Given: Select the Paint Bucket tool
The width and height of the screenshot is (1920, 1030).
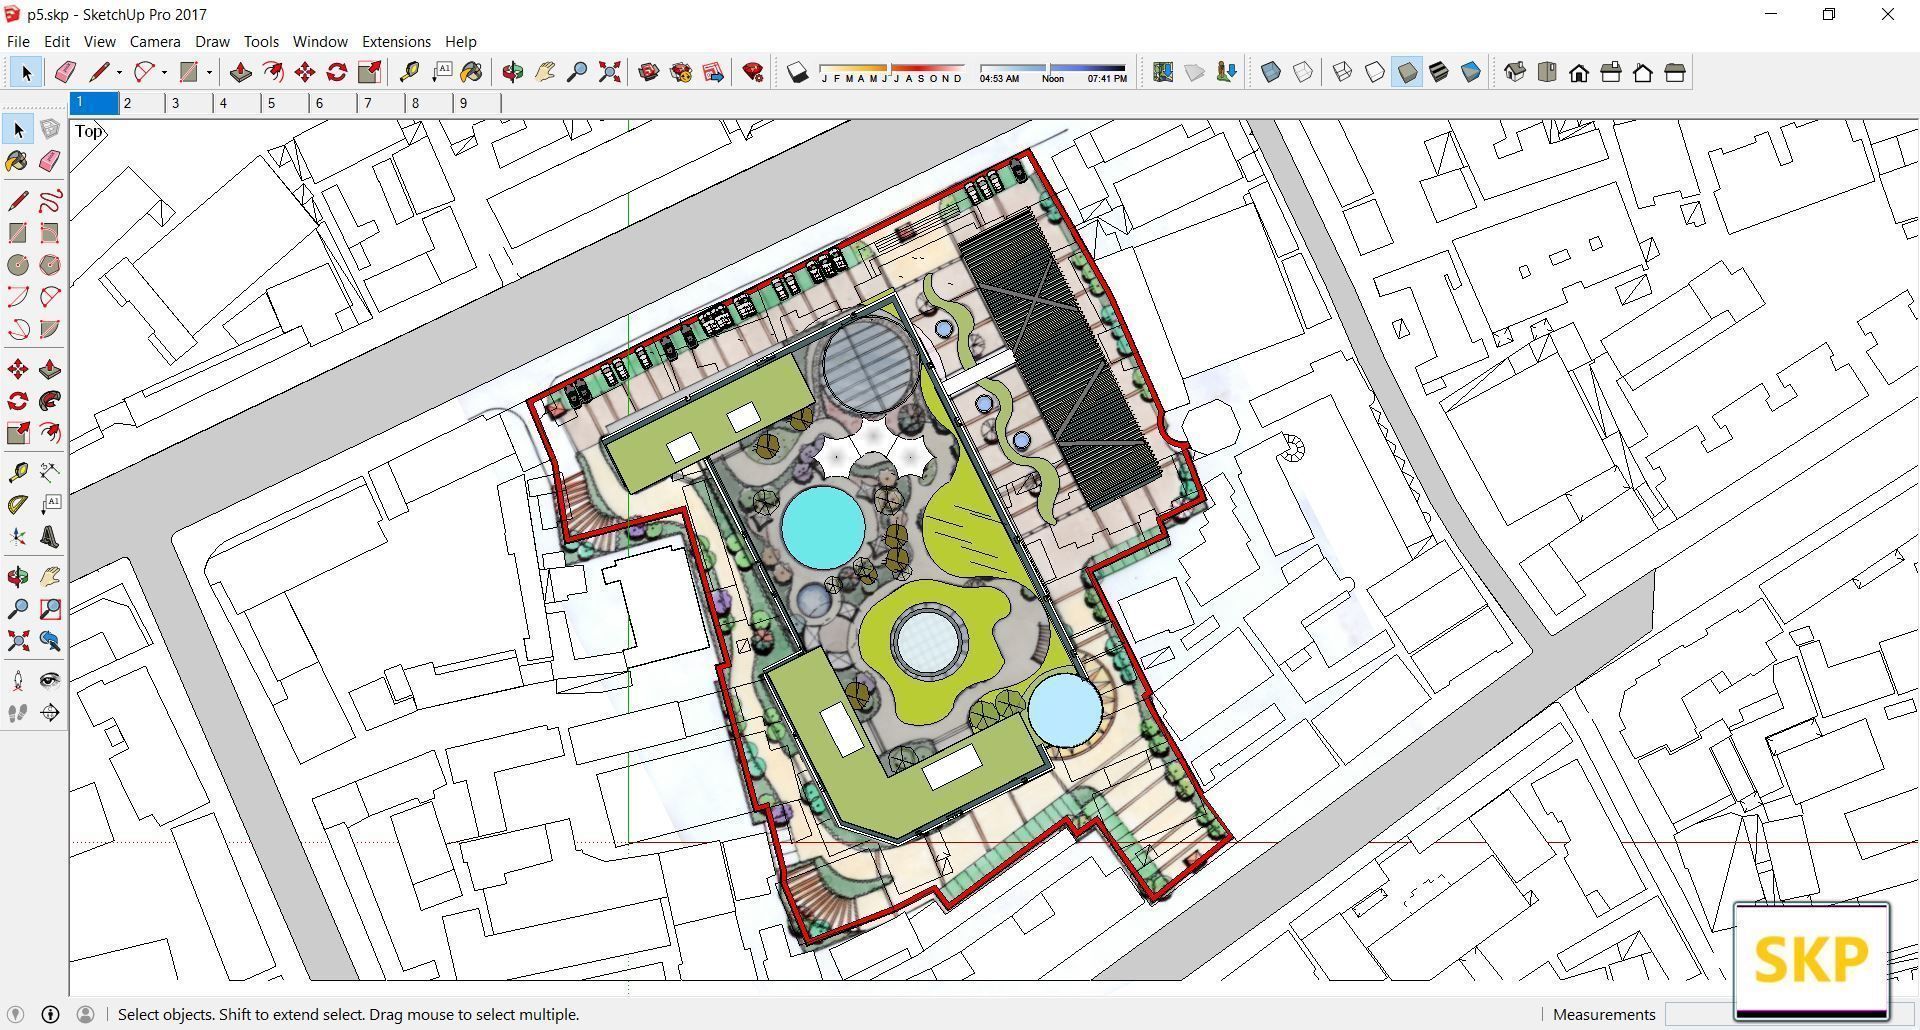Looking at the screenshot, I should coord(471,71).
